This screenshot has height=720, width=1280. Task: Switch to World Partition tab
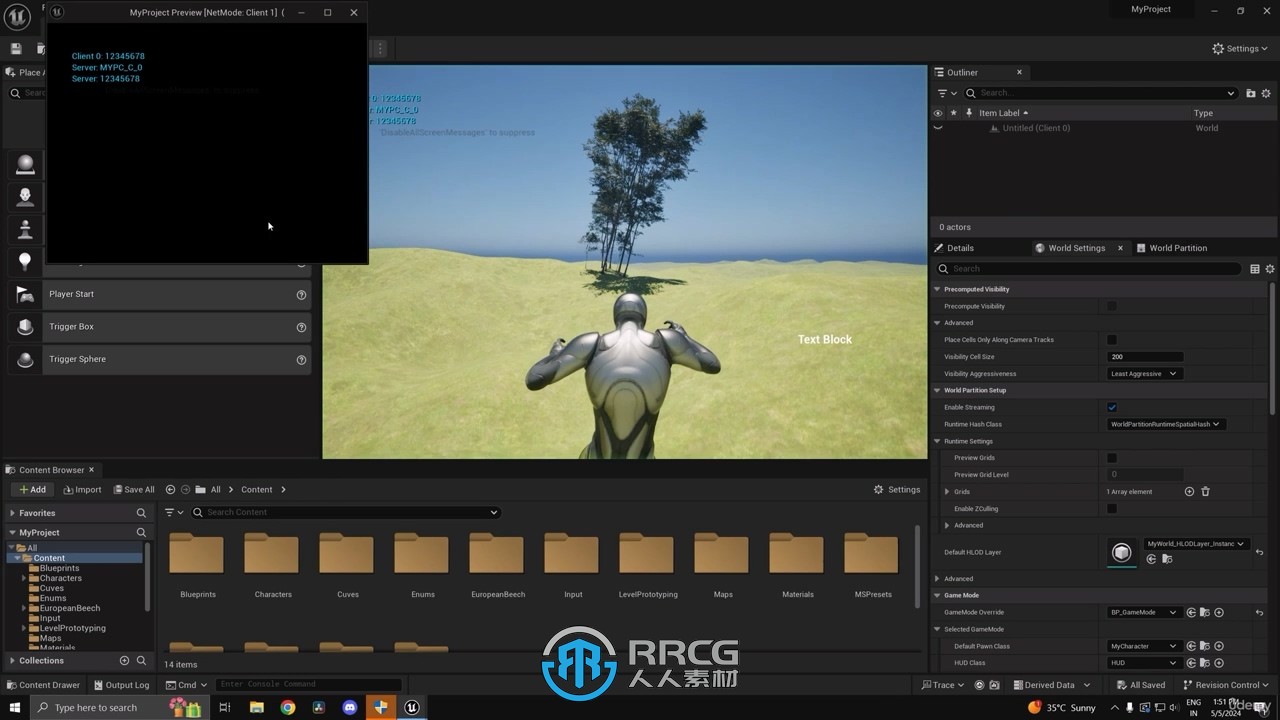(1172, 248)
